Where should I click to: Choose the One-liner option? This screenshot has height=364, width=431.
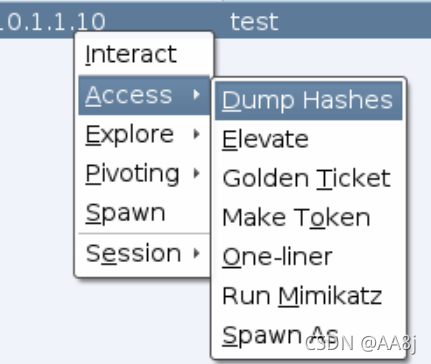(x=309, y=257)
